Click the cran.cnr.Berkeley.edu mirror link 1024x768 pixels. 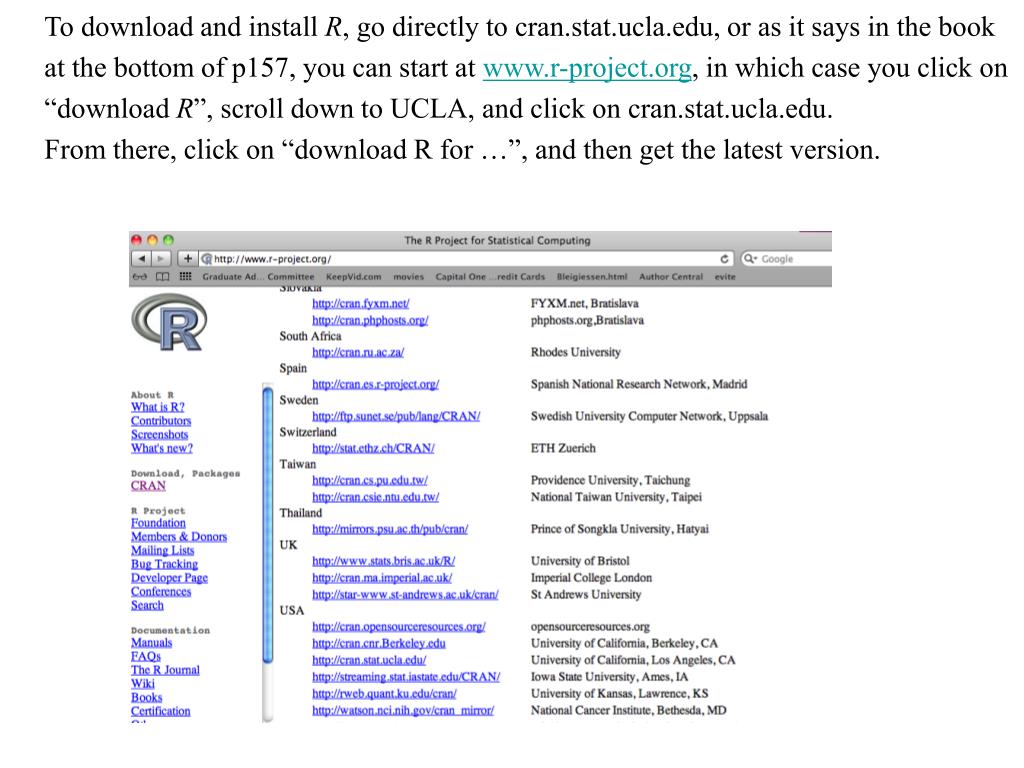click(x=379, y=643)
